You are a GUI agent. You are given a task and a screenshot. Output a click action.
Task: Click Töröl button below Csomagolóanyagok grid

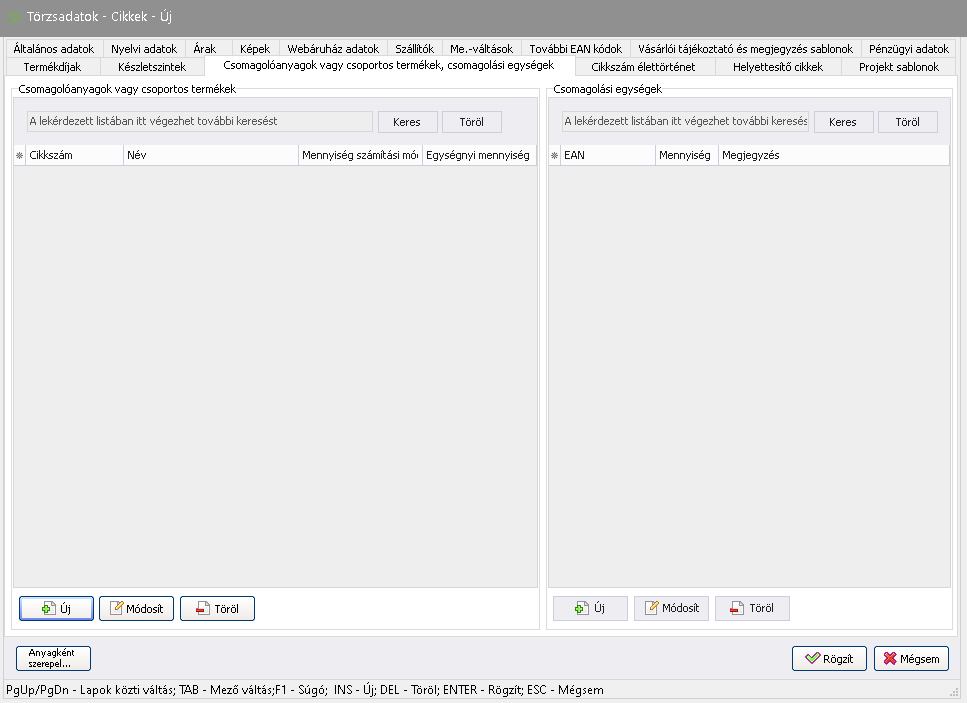[x=217, y=608]
